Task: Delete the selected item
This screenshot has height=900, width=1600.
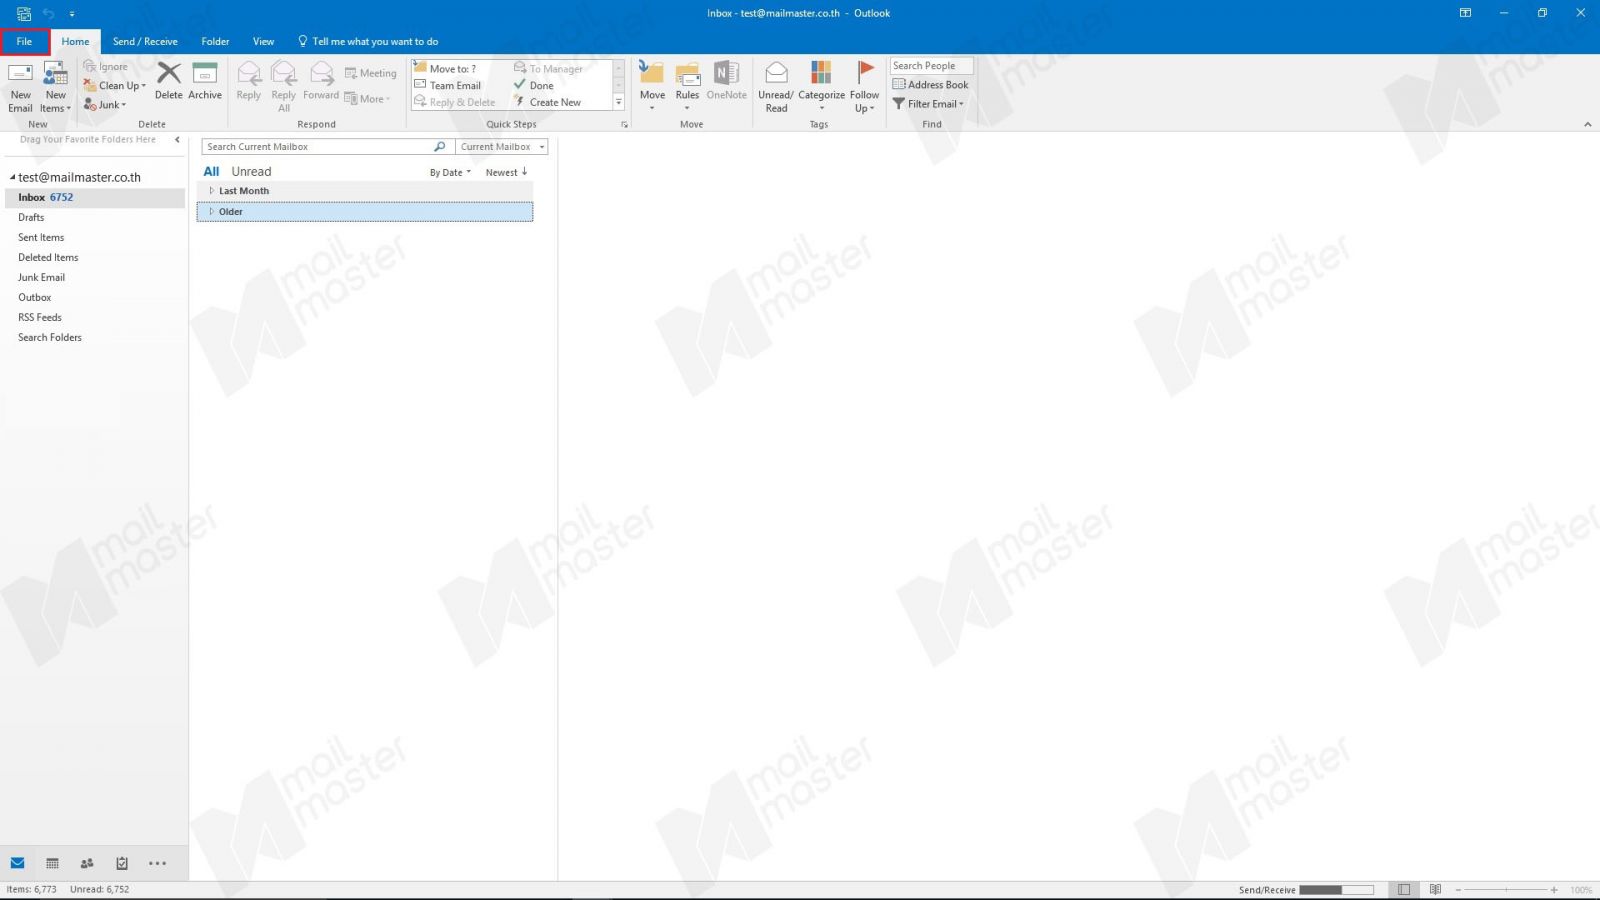Action: [x=169, y=81]
